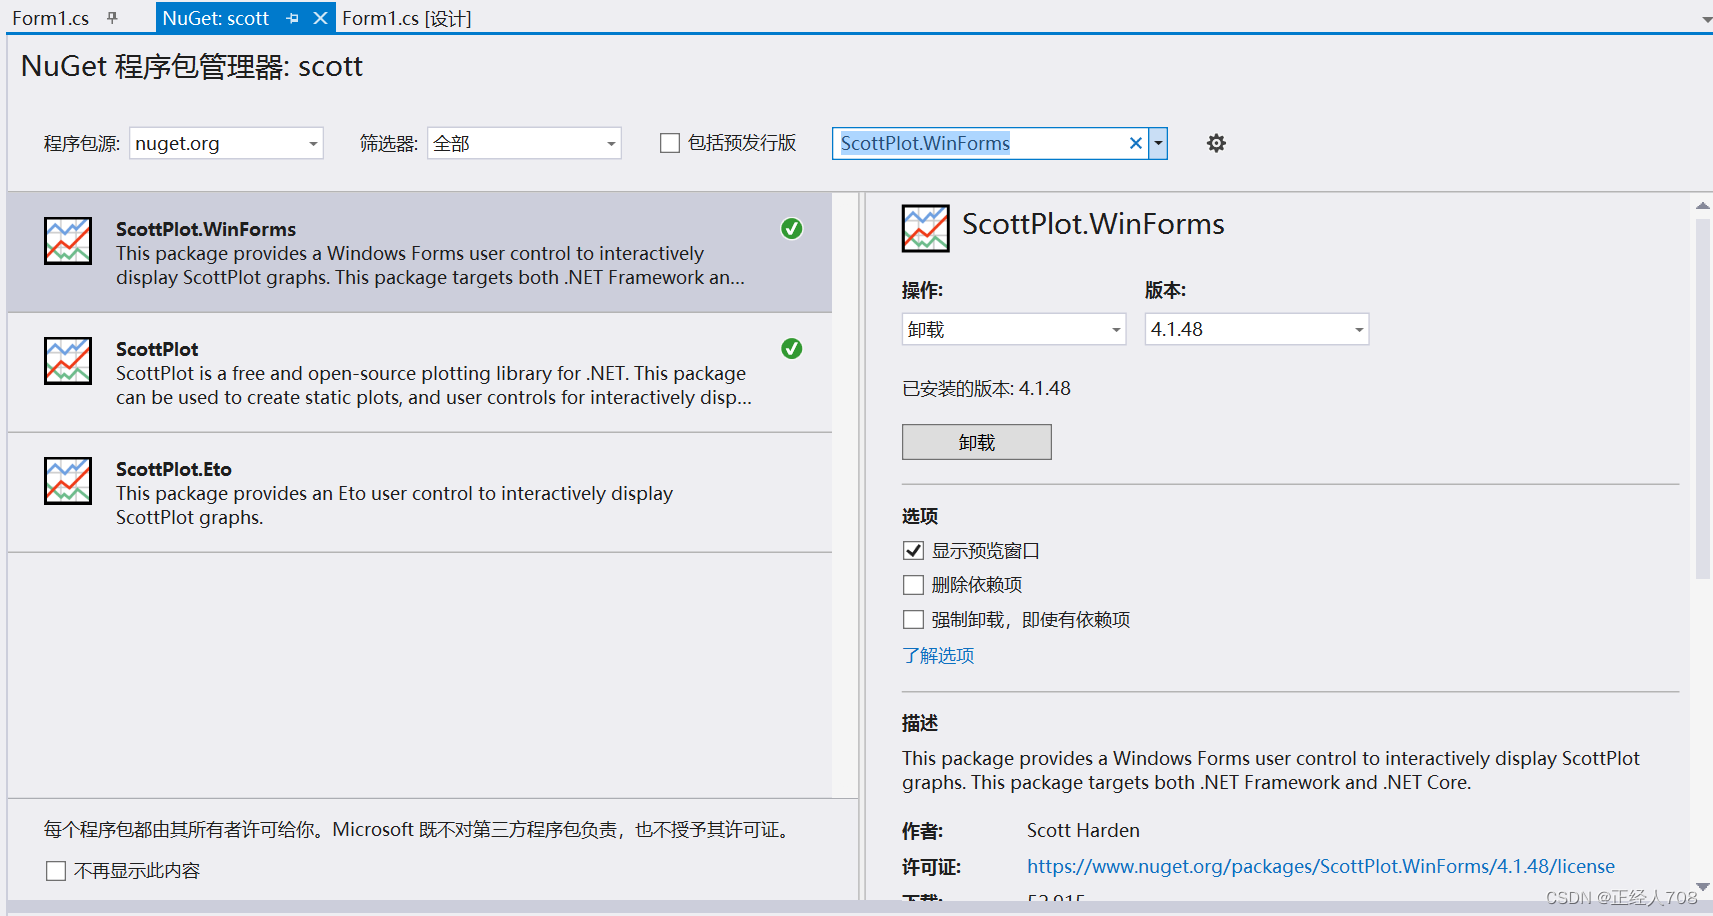
Task: Click the 卸载 uninstall button
Action: coord(977,442)
